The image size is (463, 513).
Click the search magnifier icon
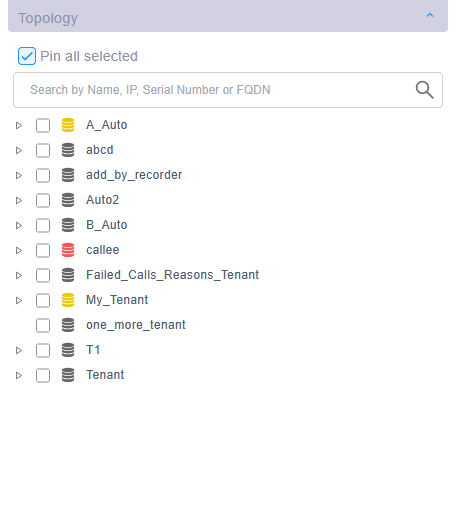[424, 90]
